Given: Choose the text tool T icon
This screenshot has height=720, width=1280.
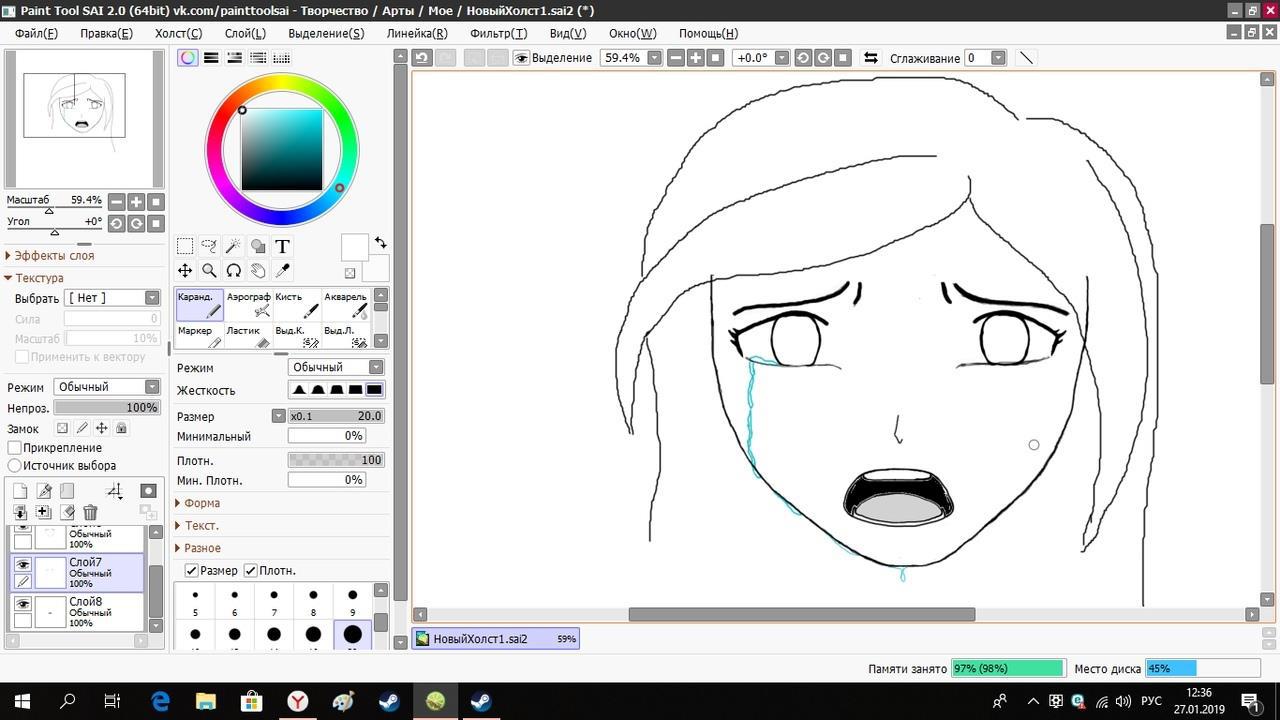Looking at the screenshot, I should (282, 246).
